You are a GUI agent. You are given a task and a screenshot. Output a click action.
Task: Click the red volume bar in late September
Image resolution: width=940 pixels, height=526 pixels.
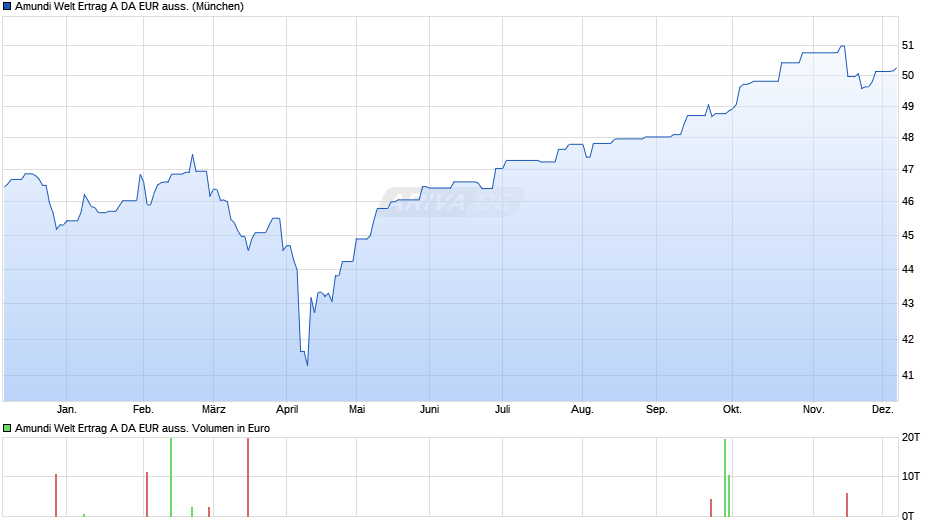coord(711,508)
